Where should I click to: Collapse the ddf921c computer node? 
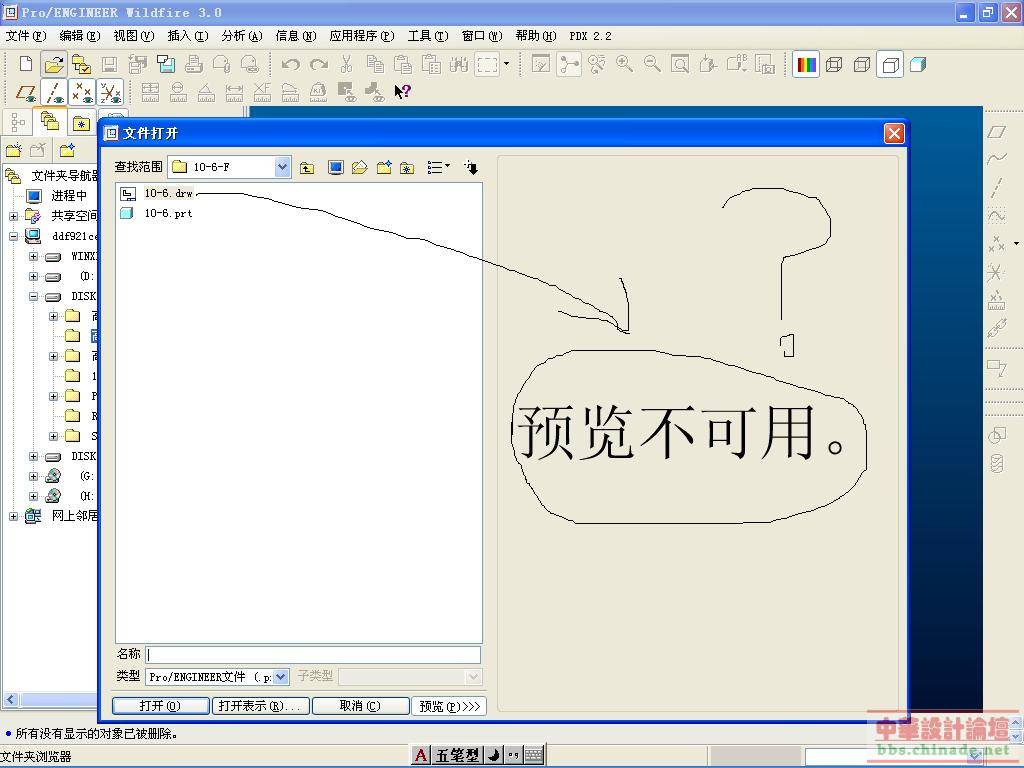click(14, 236)
